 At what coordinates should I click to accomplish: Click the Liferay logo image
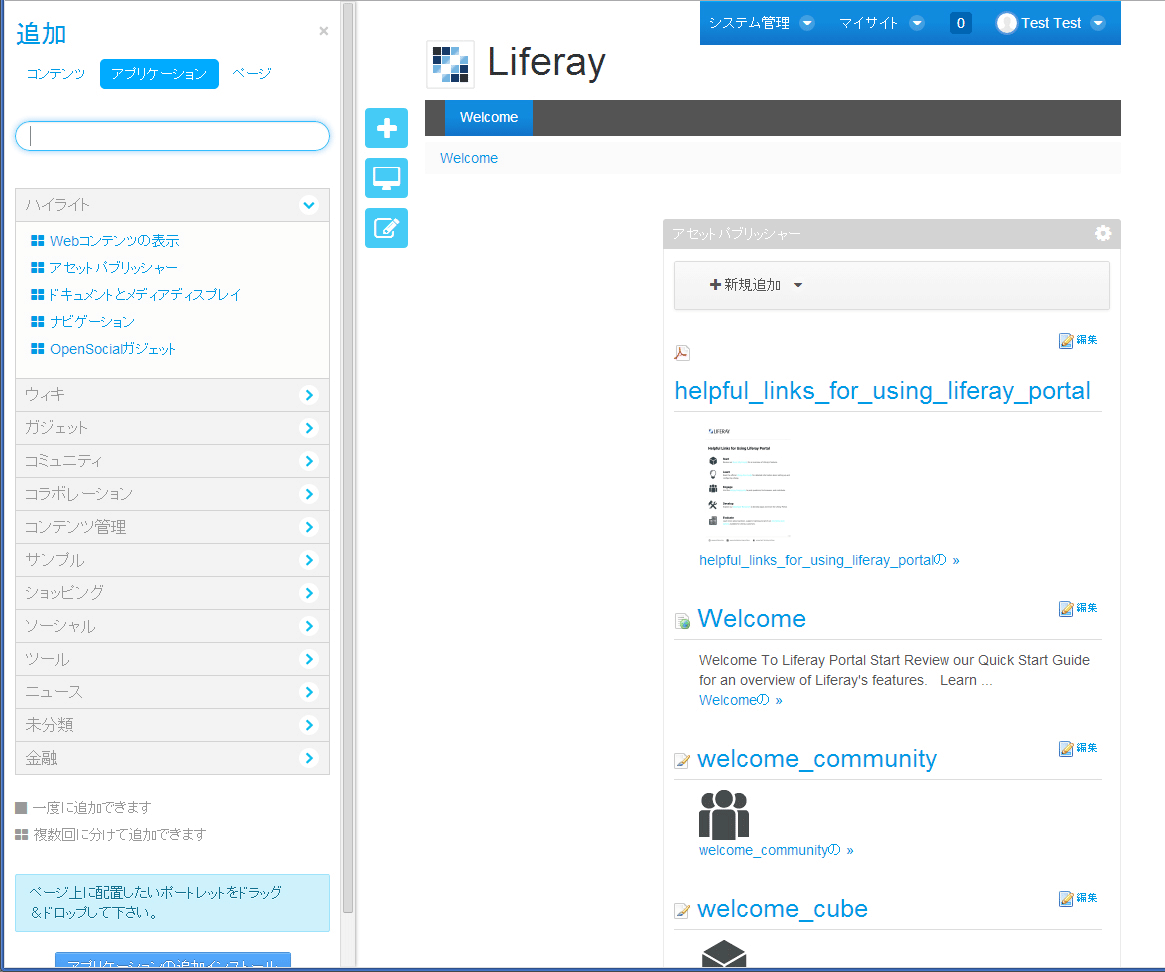tap(450, 64)
